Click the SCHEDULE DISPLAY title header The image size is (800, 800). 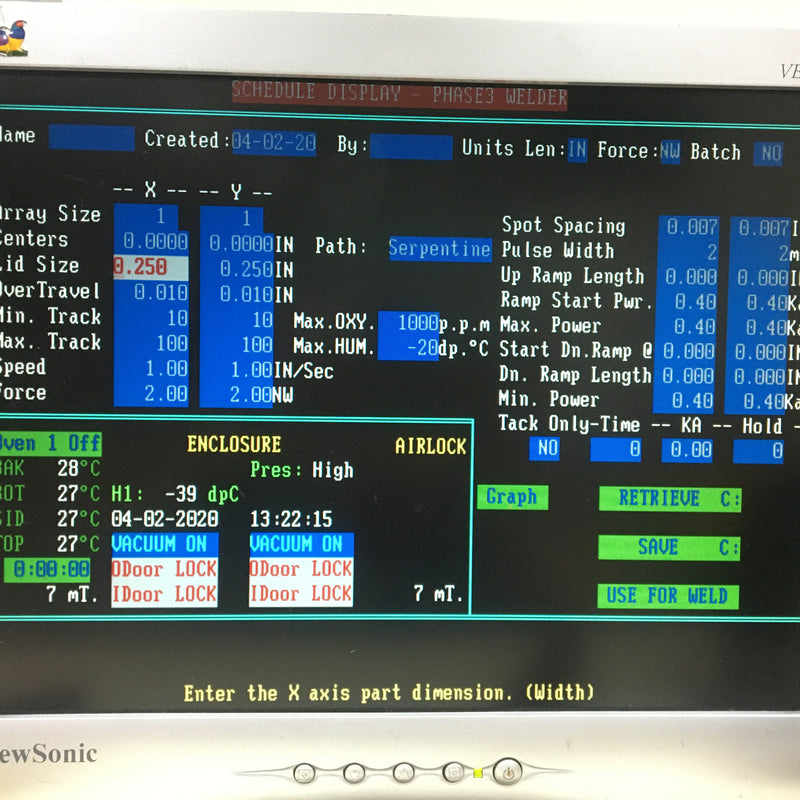click(x=399, y=94)
